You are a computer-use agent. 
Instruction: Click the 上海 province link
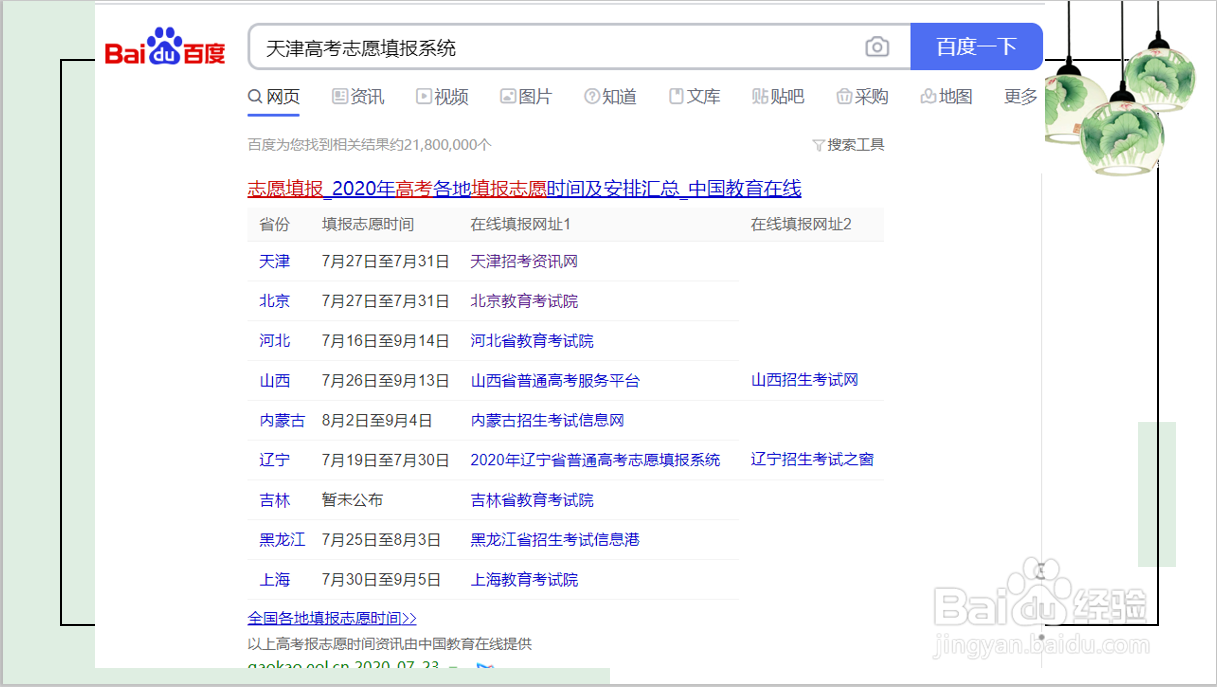274,580
